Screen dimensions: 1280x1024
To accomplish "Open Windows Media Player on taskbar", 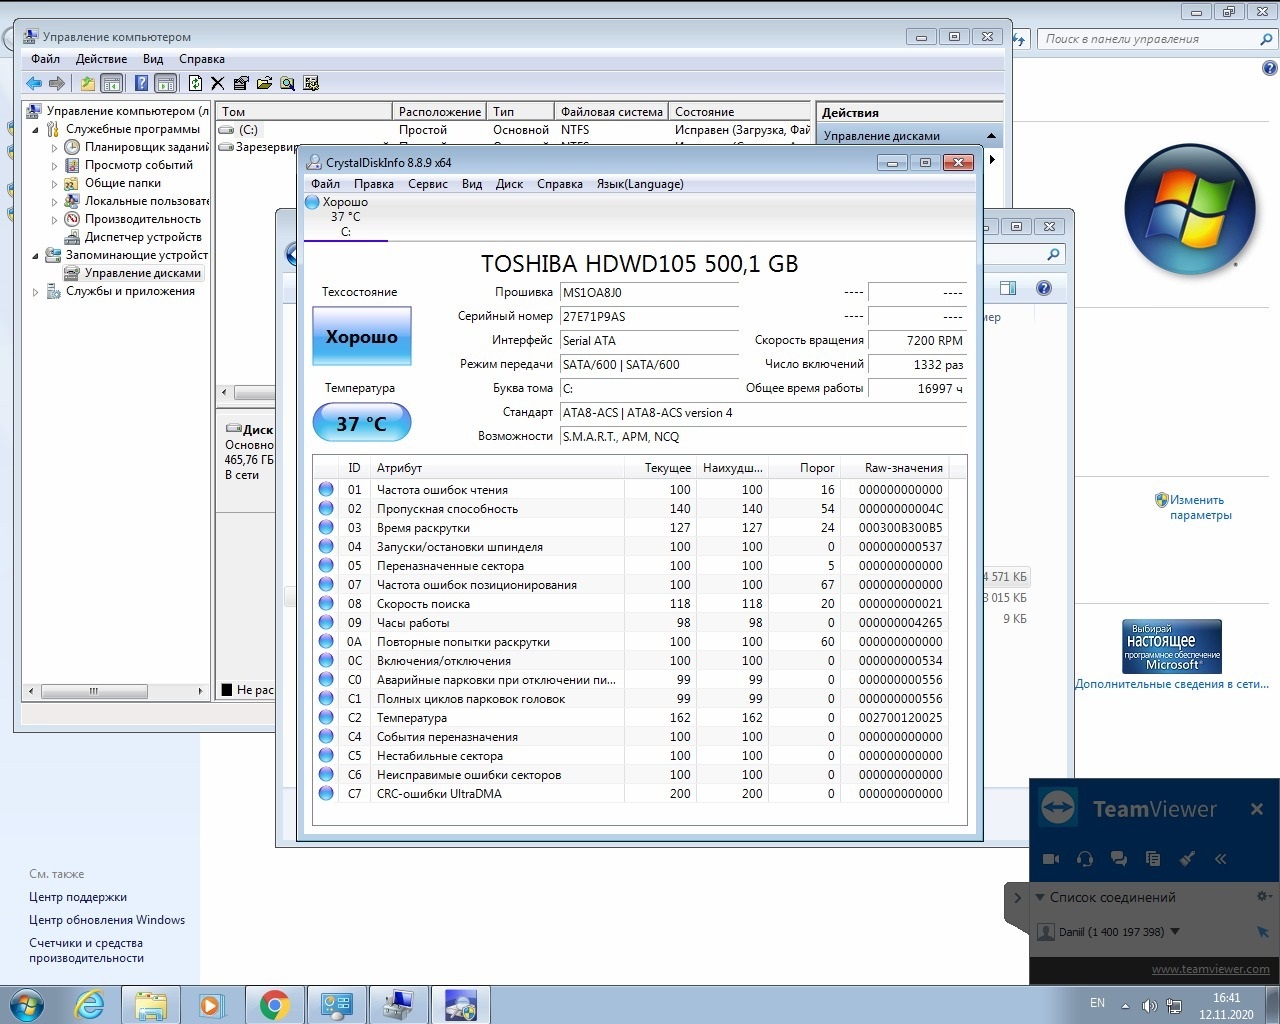I will tap(212, 1004).
